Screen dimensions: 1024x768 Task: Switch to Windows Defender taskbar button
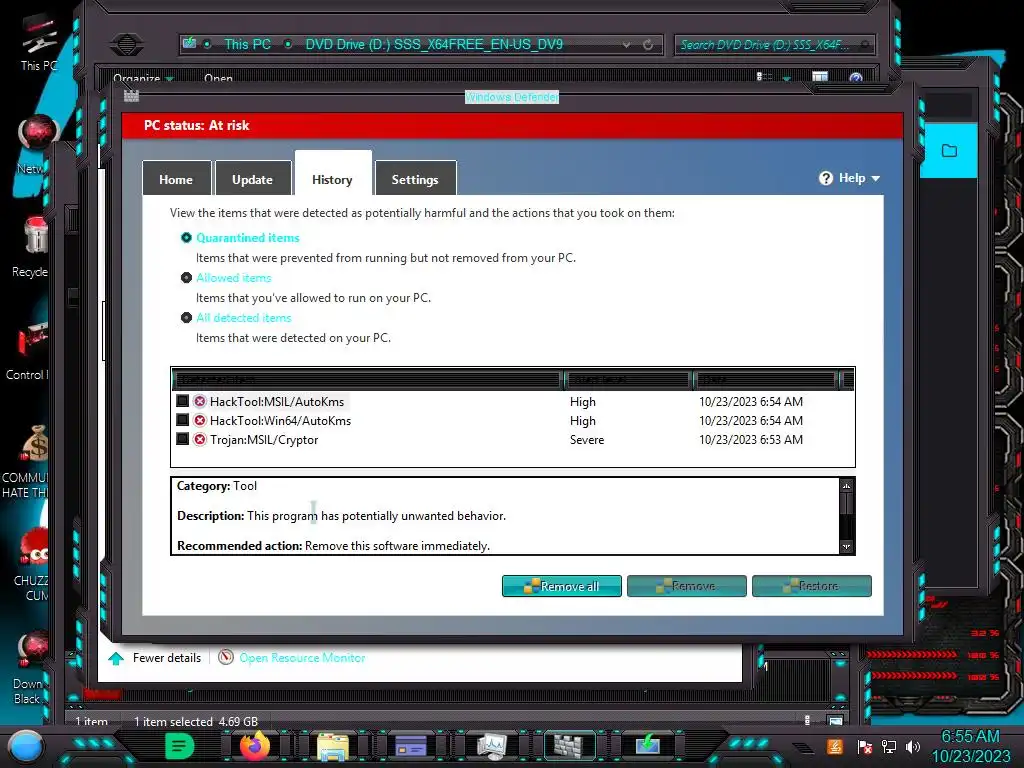point(569,746)
